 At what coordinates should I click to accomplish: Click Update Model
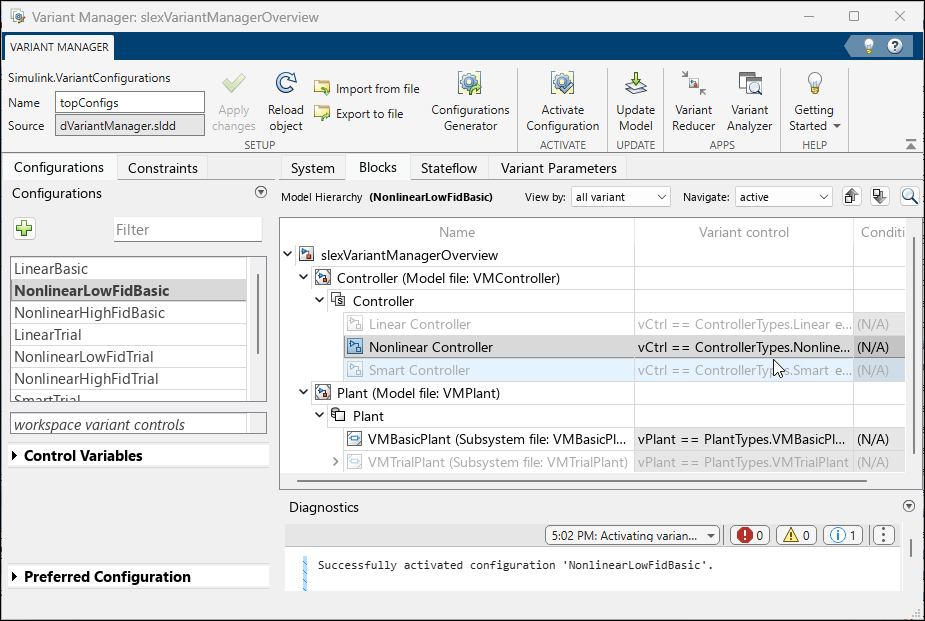click(x=635, y=102)
